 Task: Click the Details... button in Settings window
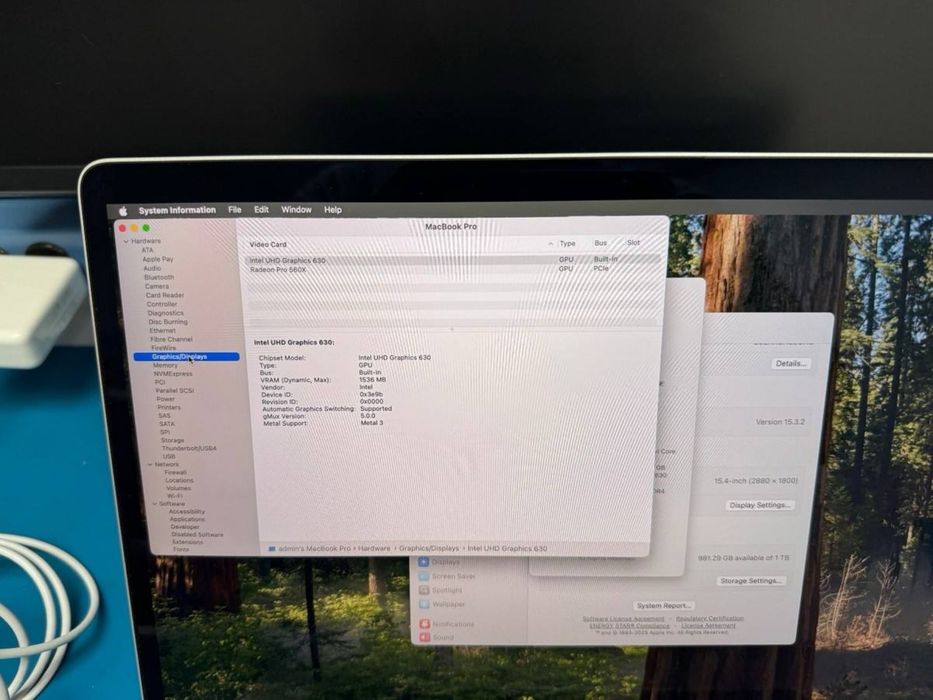[791, 363]
